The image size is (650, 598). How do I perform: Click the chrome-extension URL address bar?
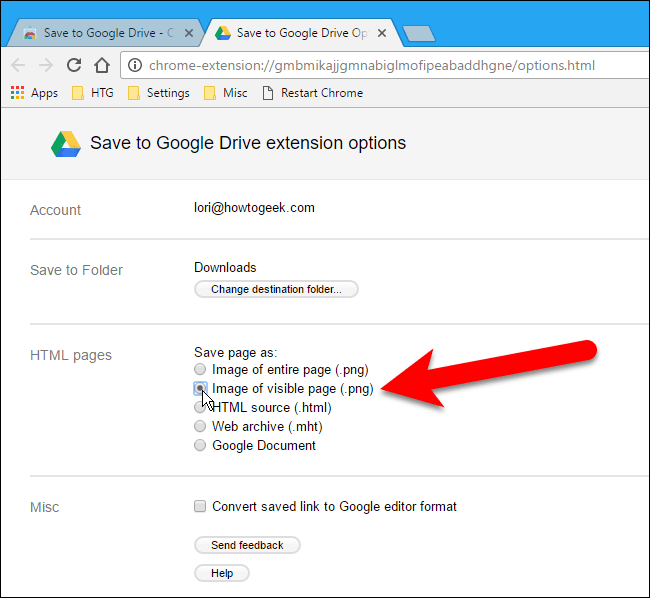click(x=380, y=66)
